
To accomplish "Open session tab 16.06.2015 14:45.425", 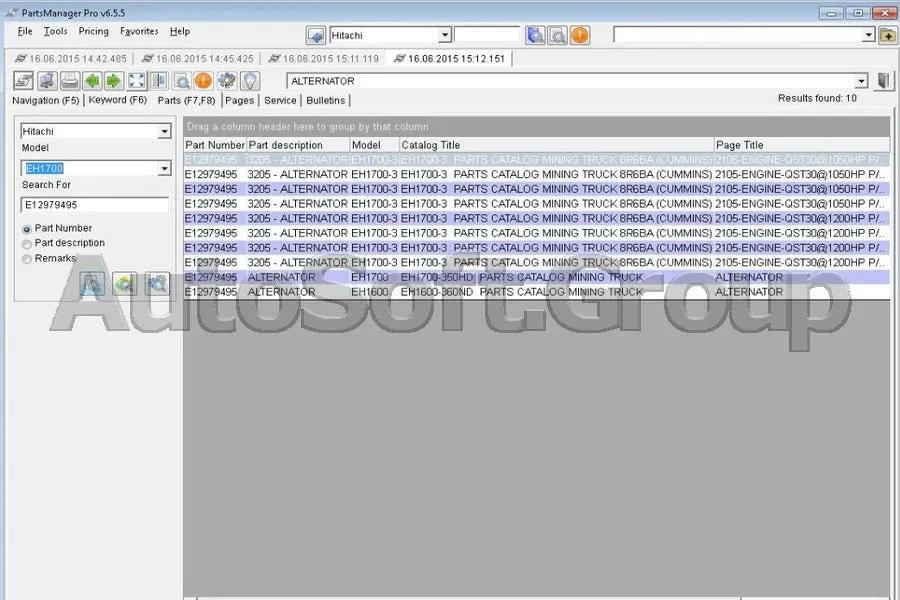I will tap(198, 59).
